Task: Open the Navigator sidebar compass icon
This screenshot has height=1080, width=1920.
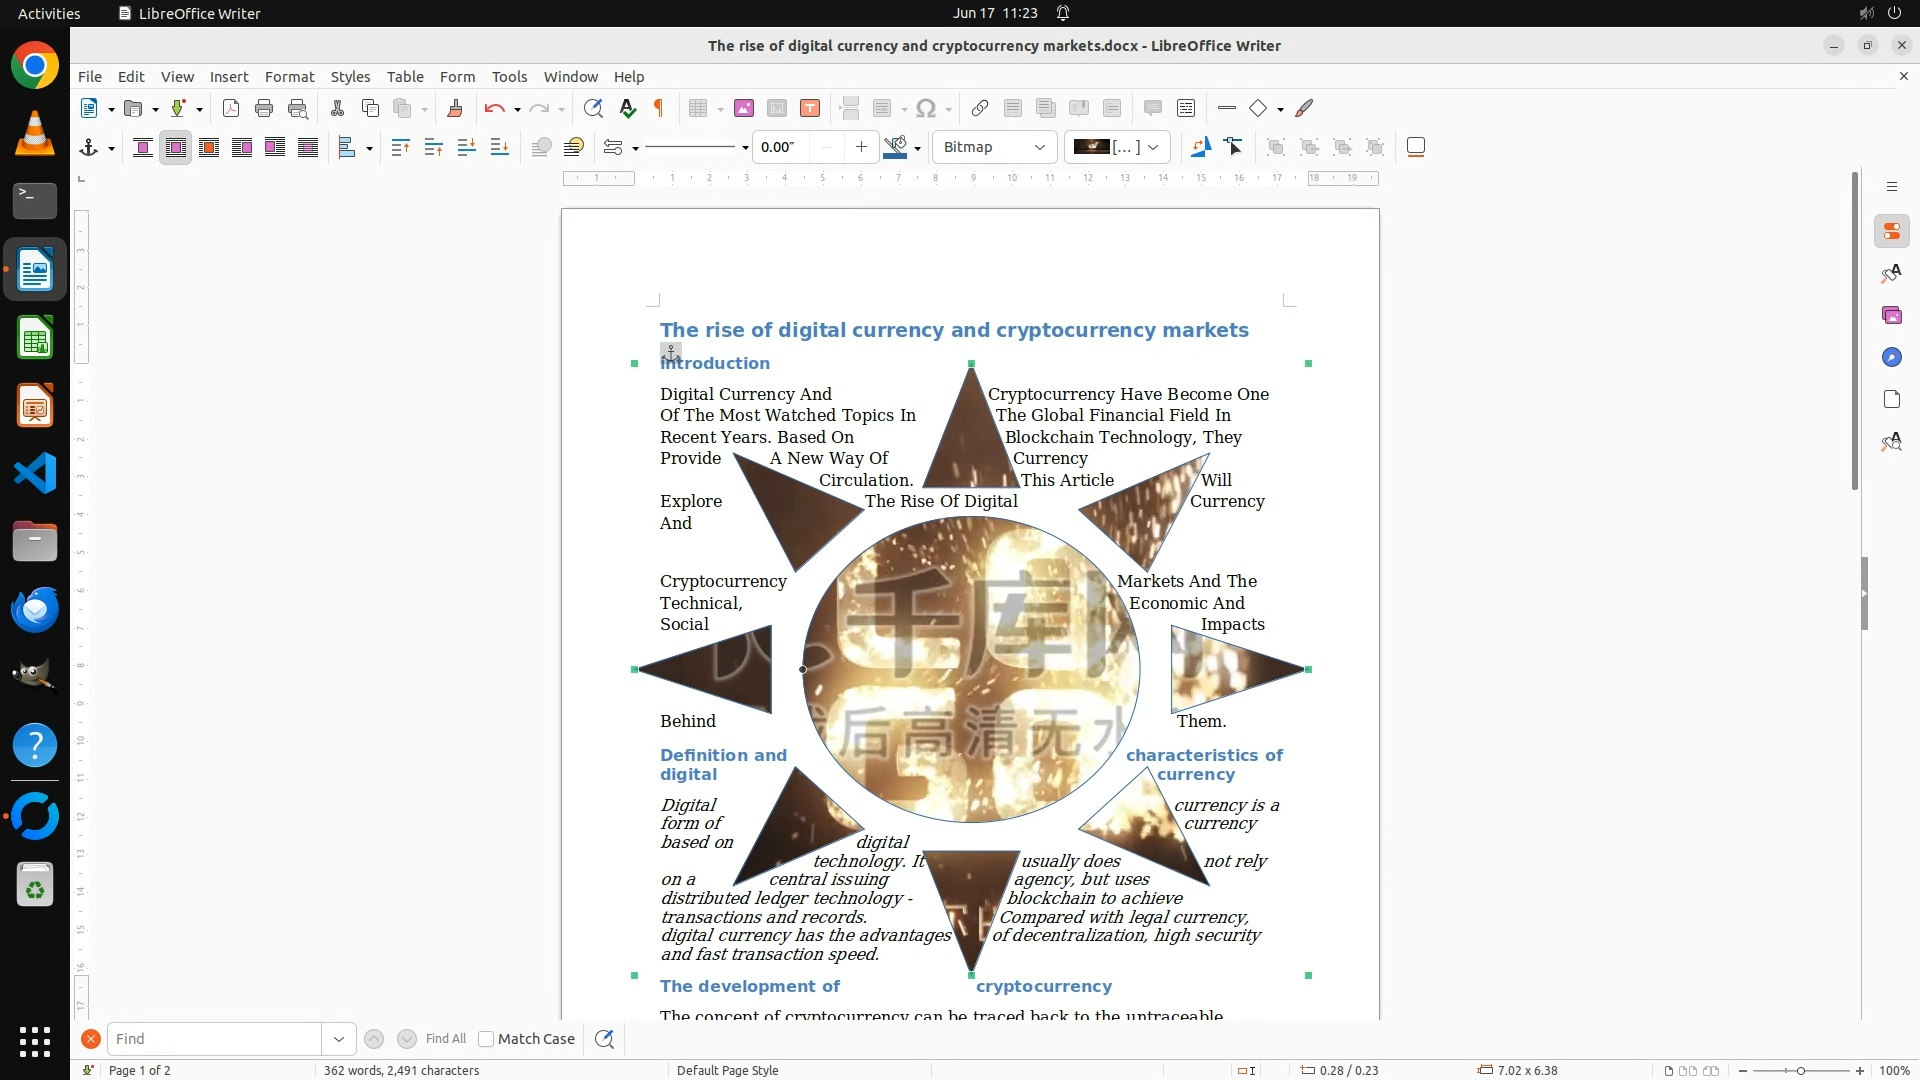Action: tap(1891, 358)
